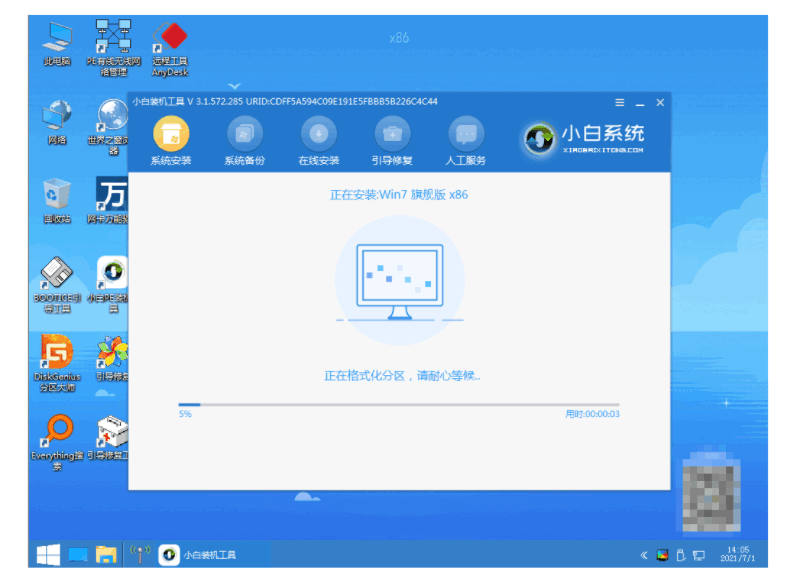Launch 小白PE装机工具 desktop icon
The image size is (798, 585).
click(x=108, y=285)
